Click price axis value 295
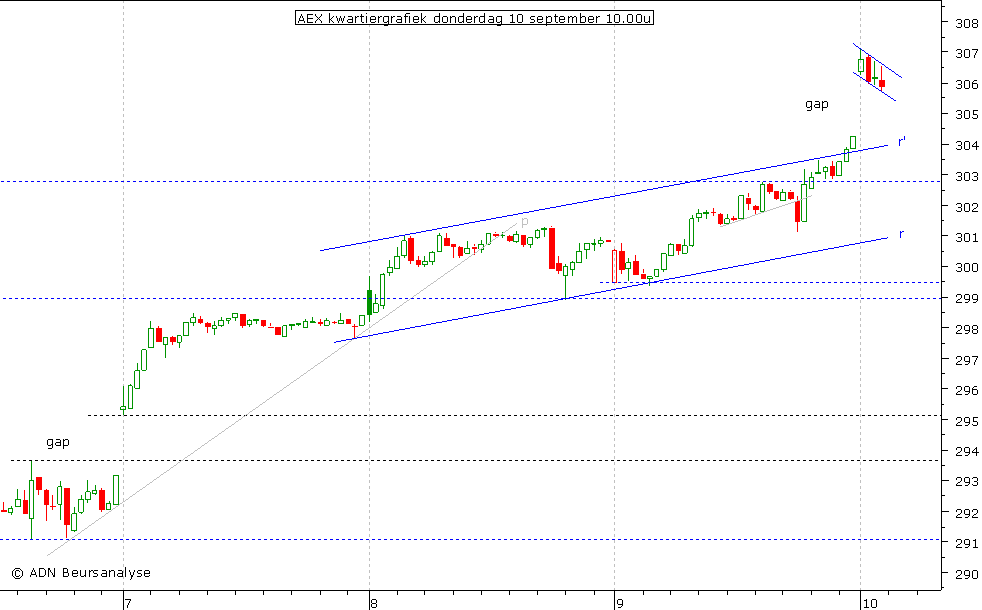Image resolution: width=982 pixels, height=610 pixels. [x=967, y=421]
